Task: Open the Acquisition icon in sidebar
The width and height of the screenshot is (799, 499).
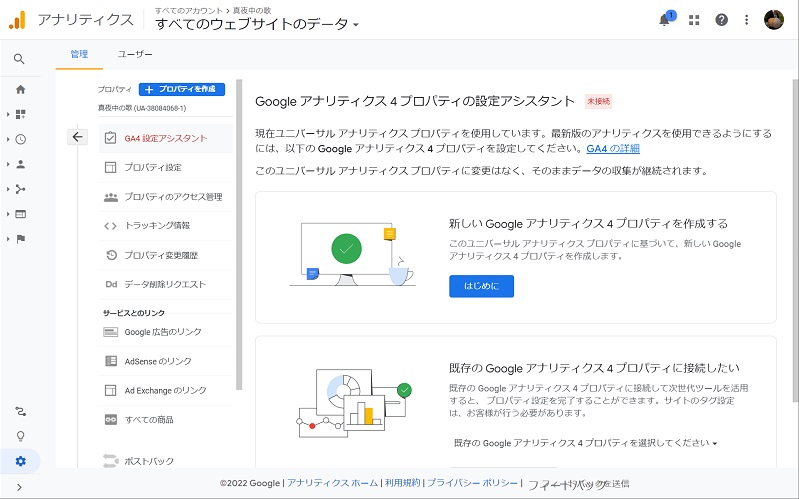Action: (x=20, y=189)
